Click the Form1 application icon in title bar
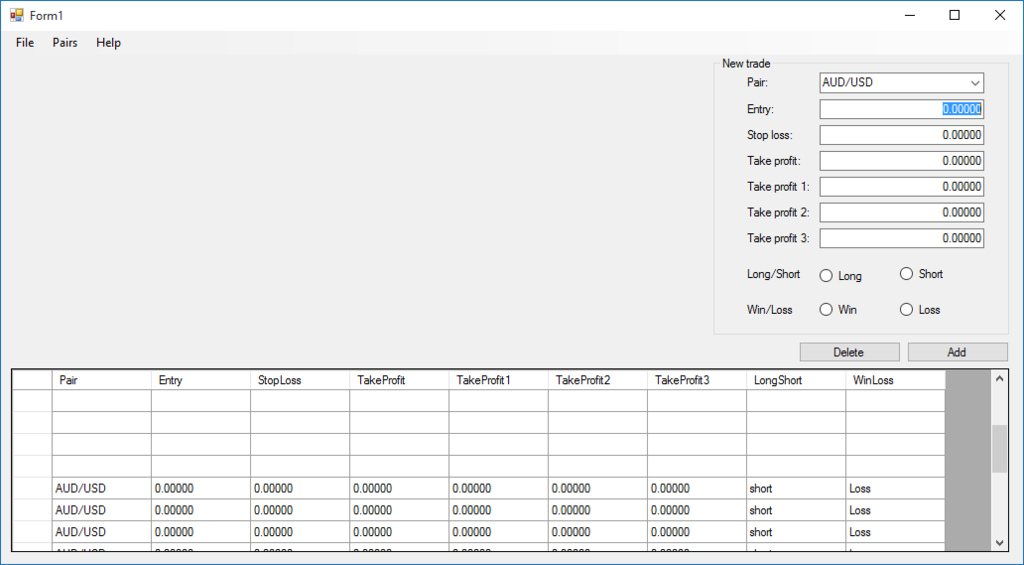 point(16,15)
